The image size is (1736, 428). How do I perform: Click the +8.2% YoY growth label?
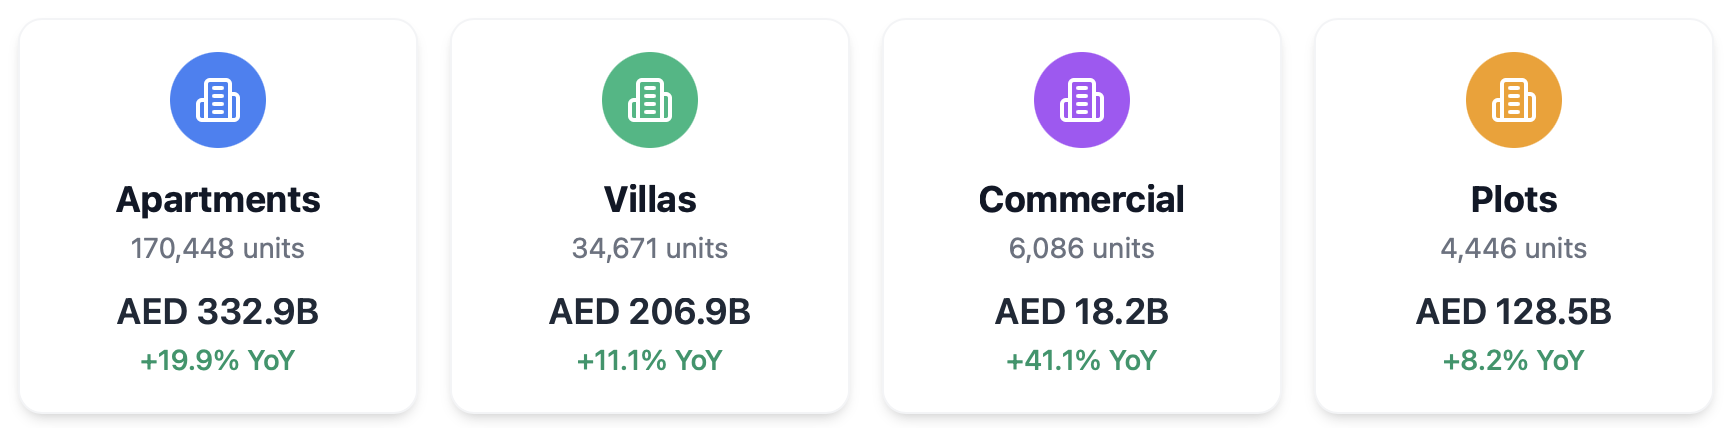[1514, 360]
